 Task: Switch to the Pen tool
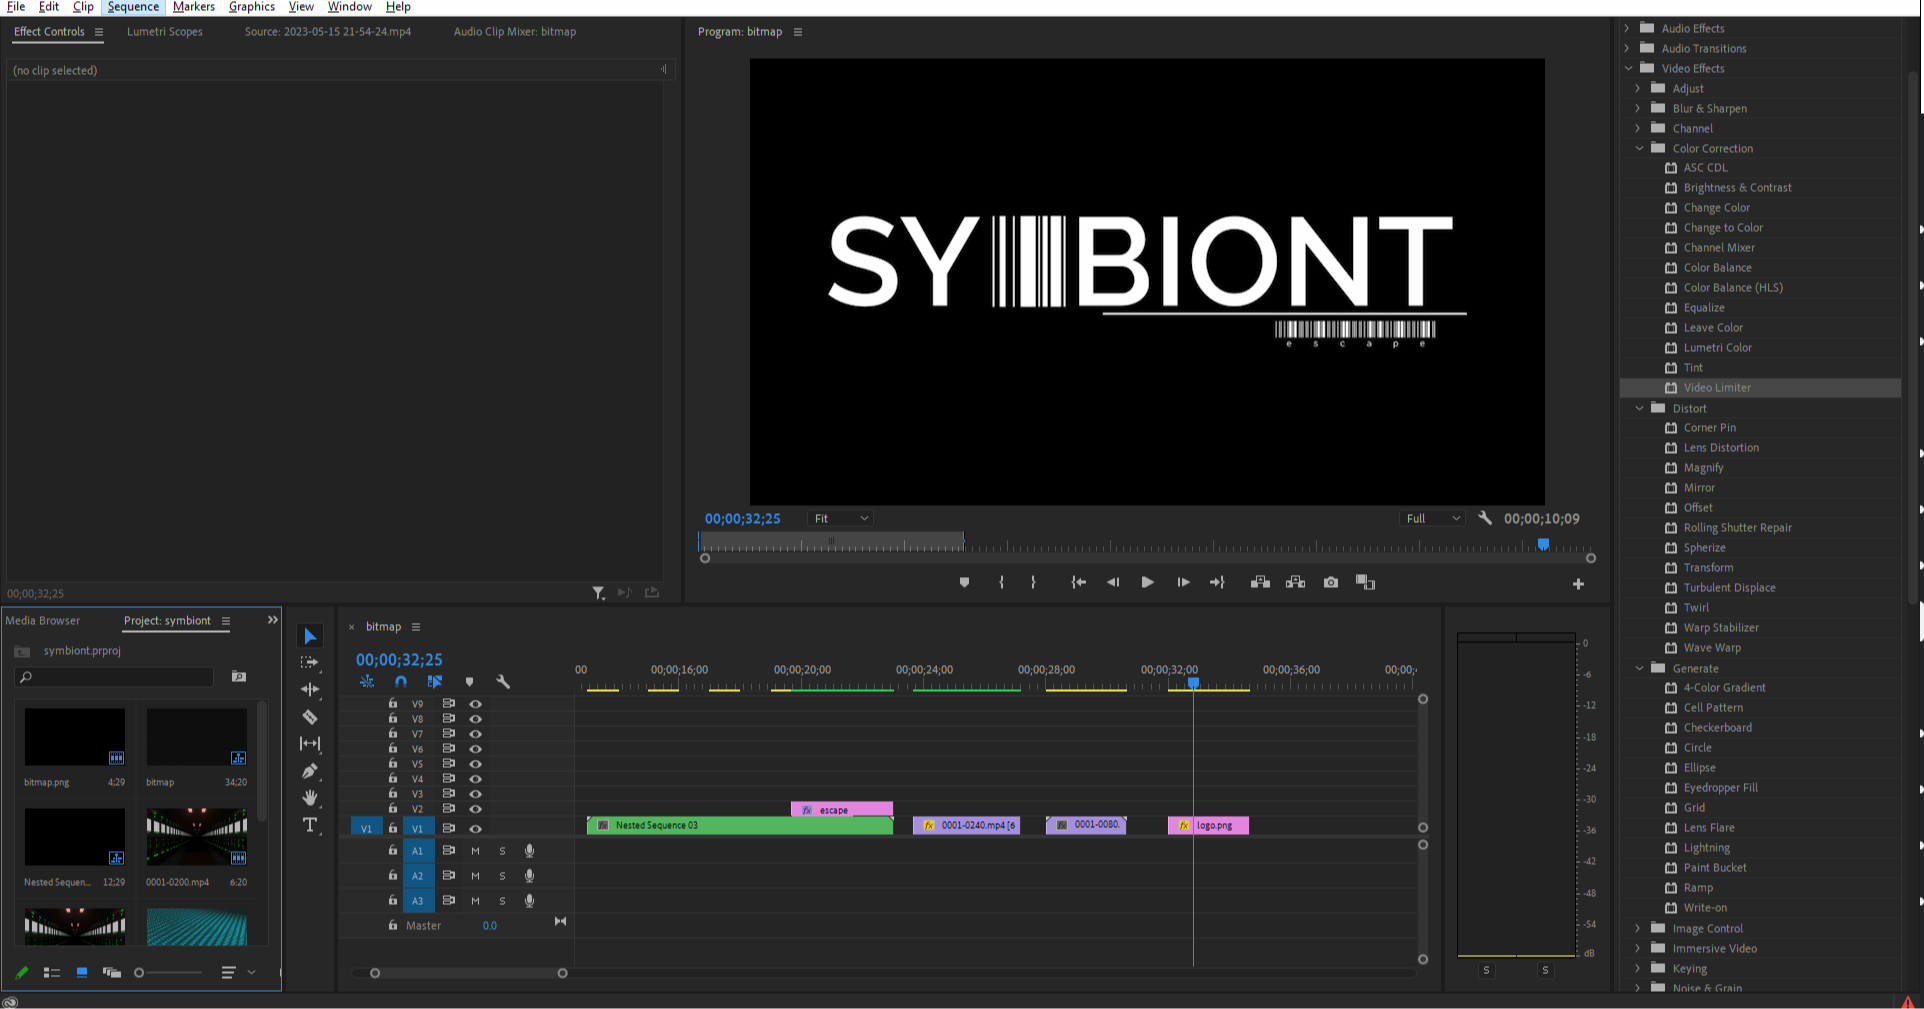pyautogui.click(x=310, y=771)
